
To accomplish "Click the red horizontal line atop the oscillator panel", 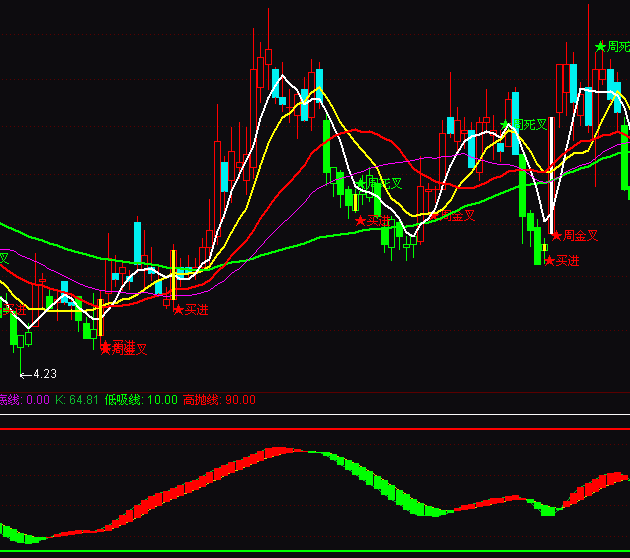I will tap(315, 429).
